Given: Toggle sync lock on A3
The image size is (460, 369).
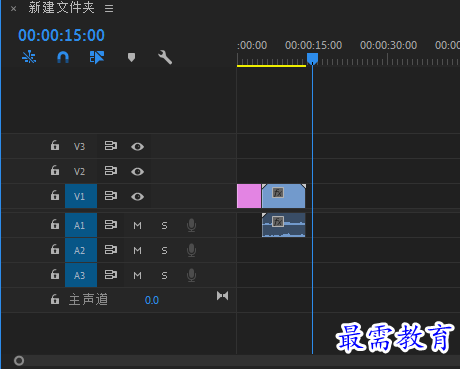Looking at the screenshot, I should point(111,275).
